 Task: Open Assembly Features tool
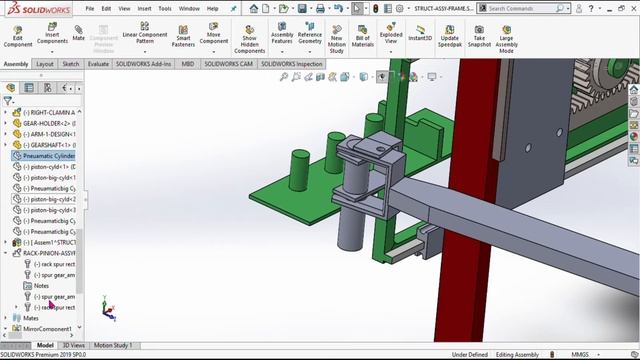coord(282,33)
